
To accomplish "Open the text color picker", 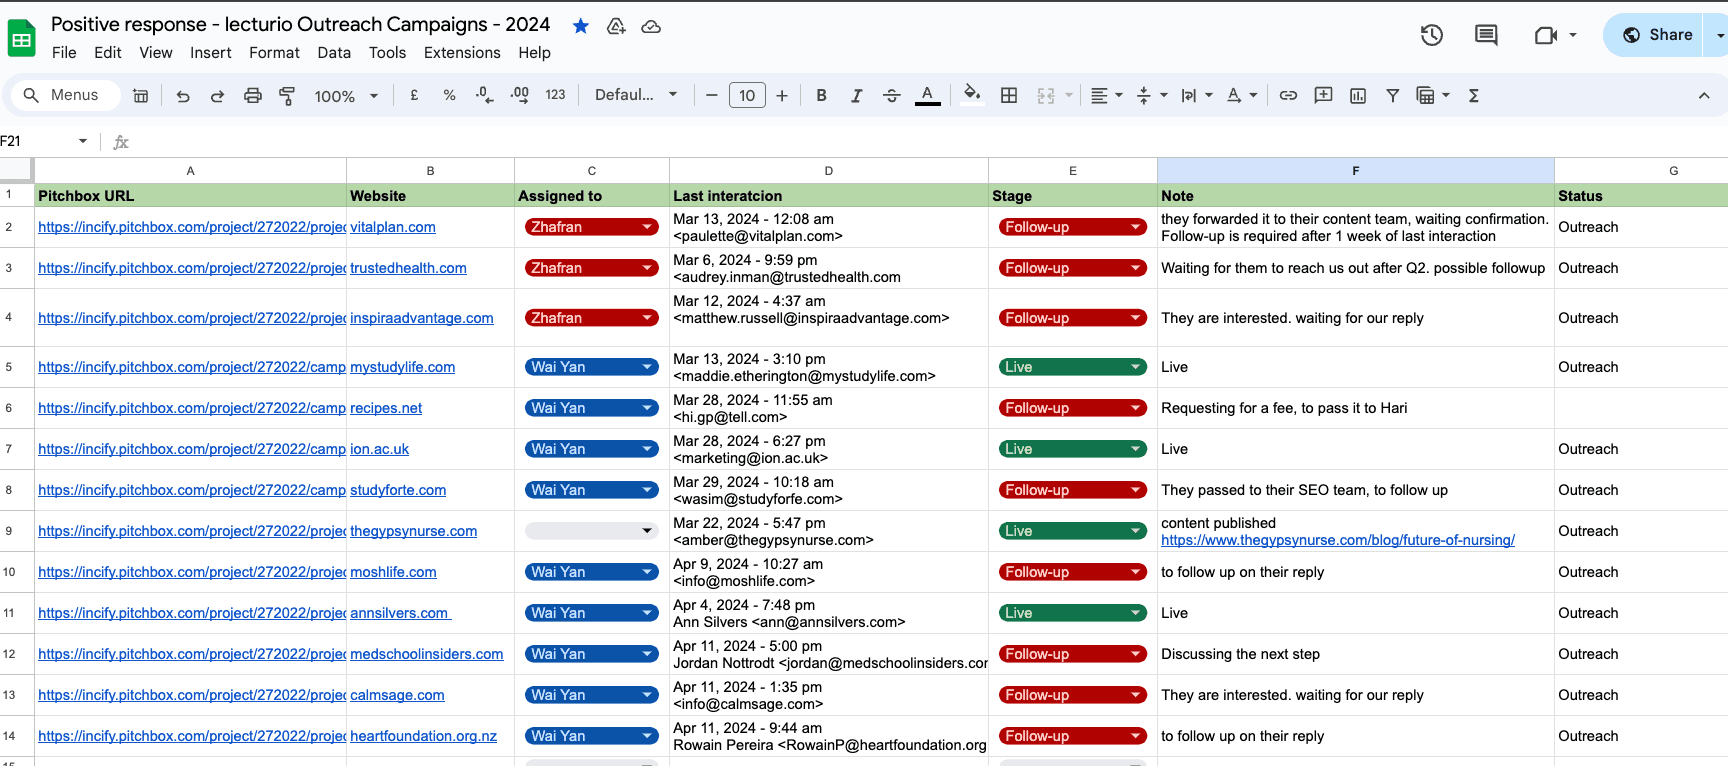I will pos(928,95).
